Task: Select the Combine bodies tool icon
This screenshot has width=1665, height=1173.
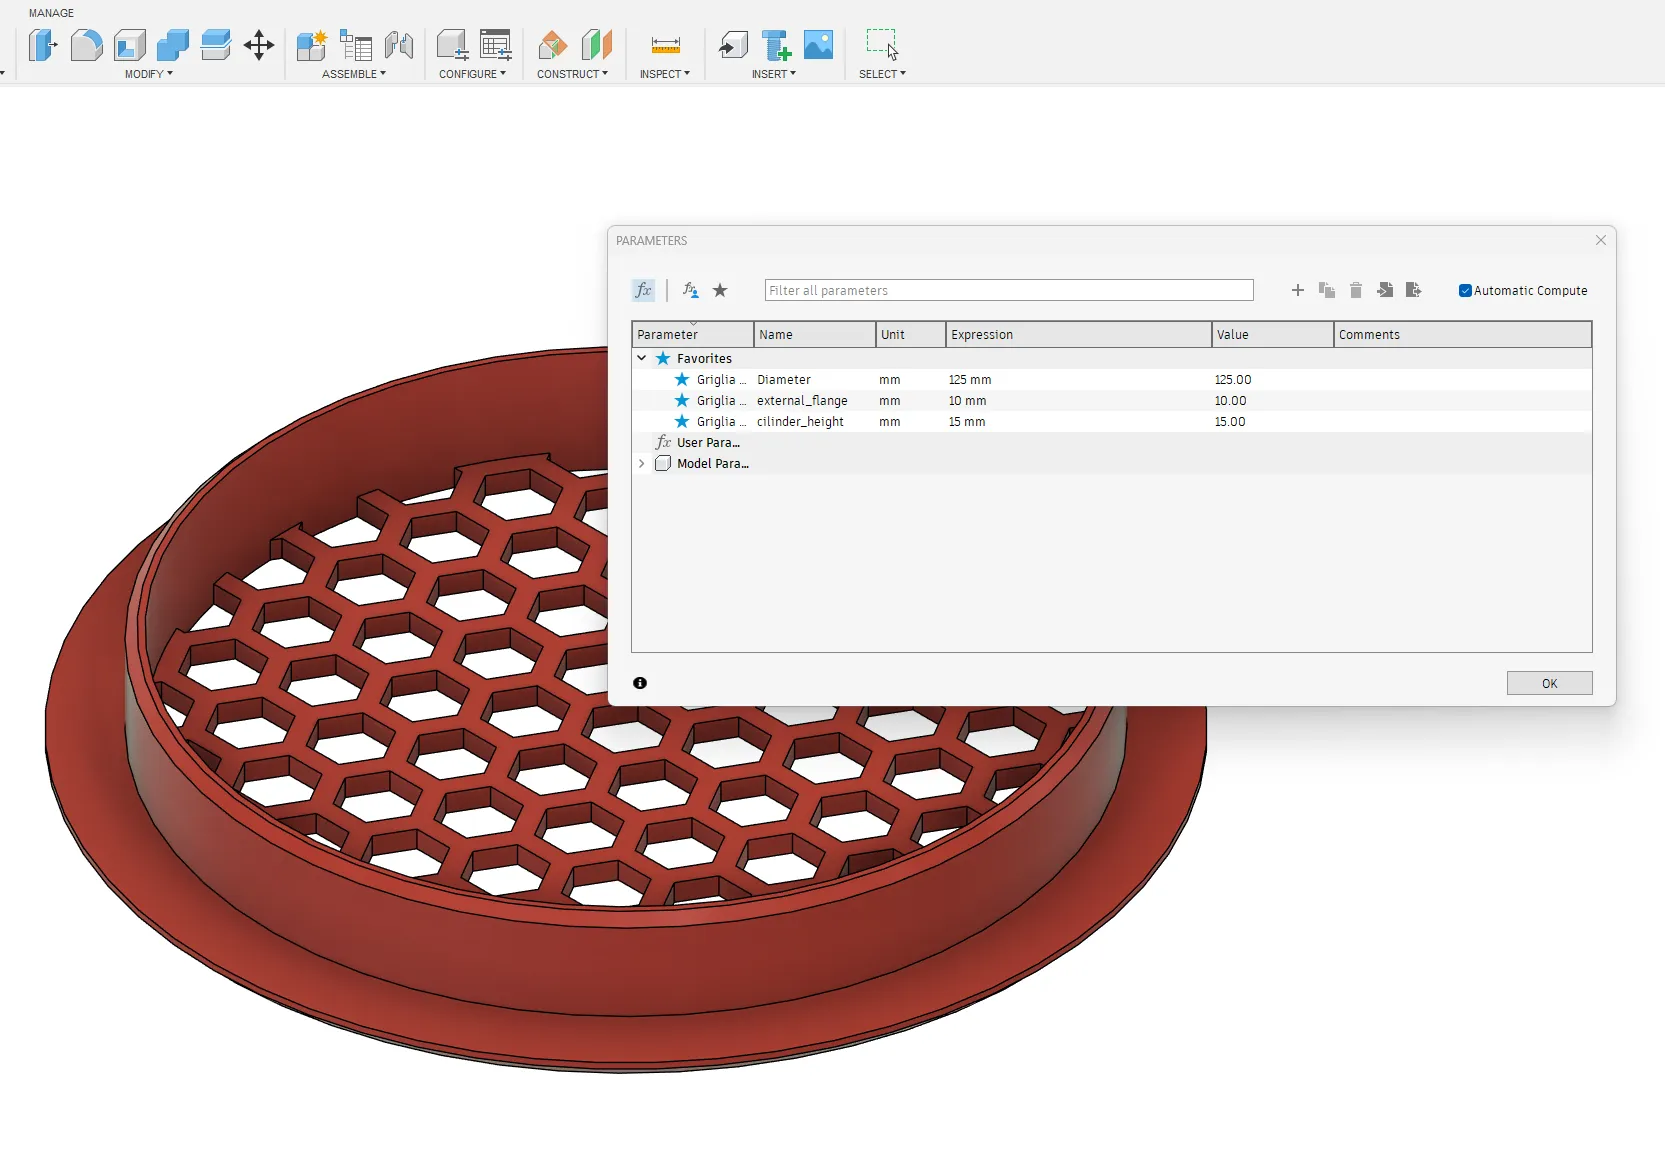Action: 173,45
